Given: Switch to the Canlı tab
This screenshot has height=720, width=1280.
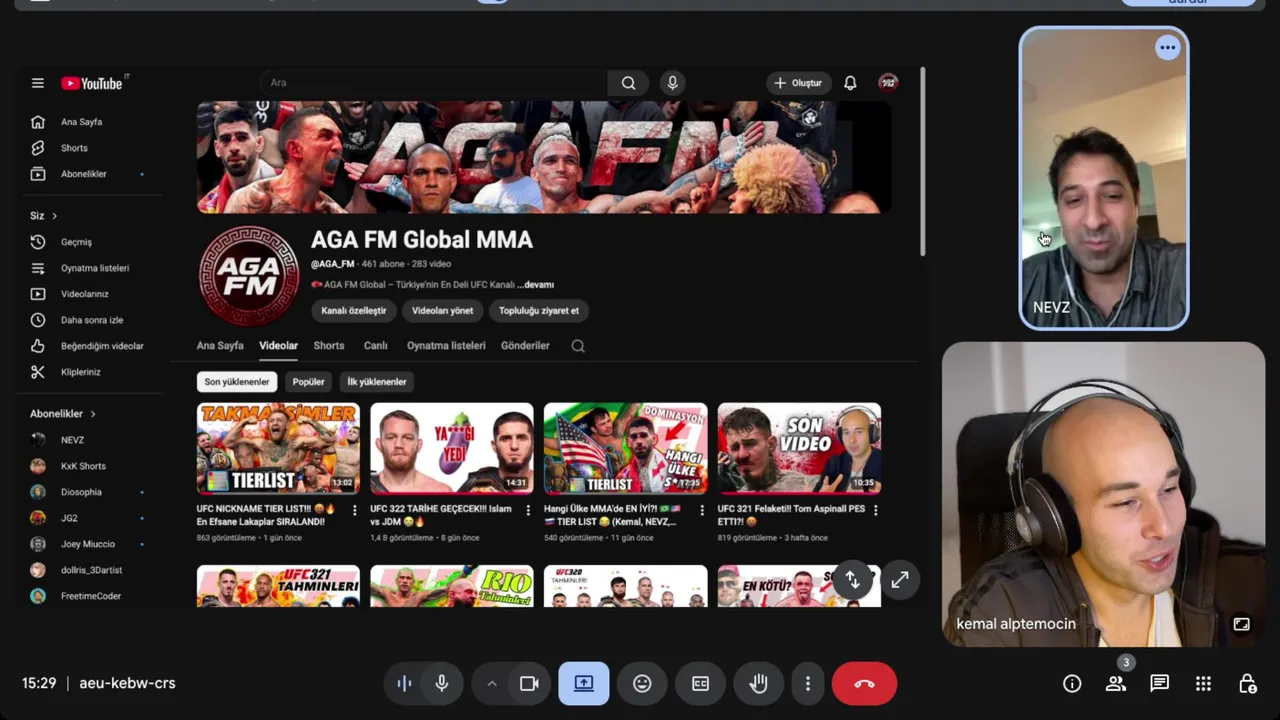Looking at the screenshot, I should [x=375, y=346].
